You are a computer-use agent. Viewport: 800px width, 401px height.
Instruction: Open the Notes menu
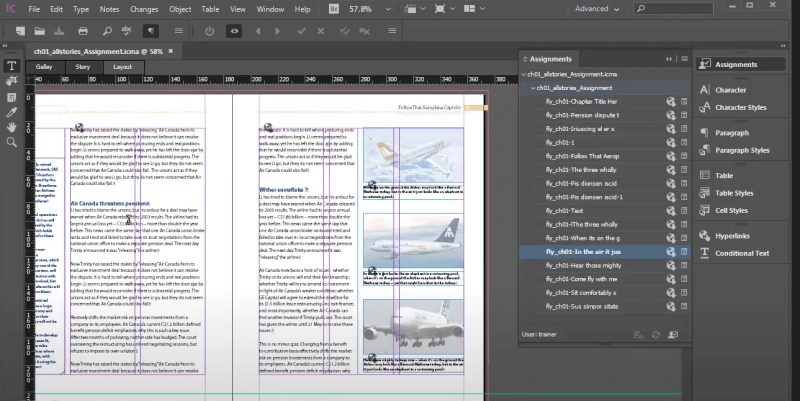click(109, 9)
